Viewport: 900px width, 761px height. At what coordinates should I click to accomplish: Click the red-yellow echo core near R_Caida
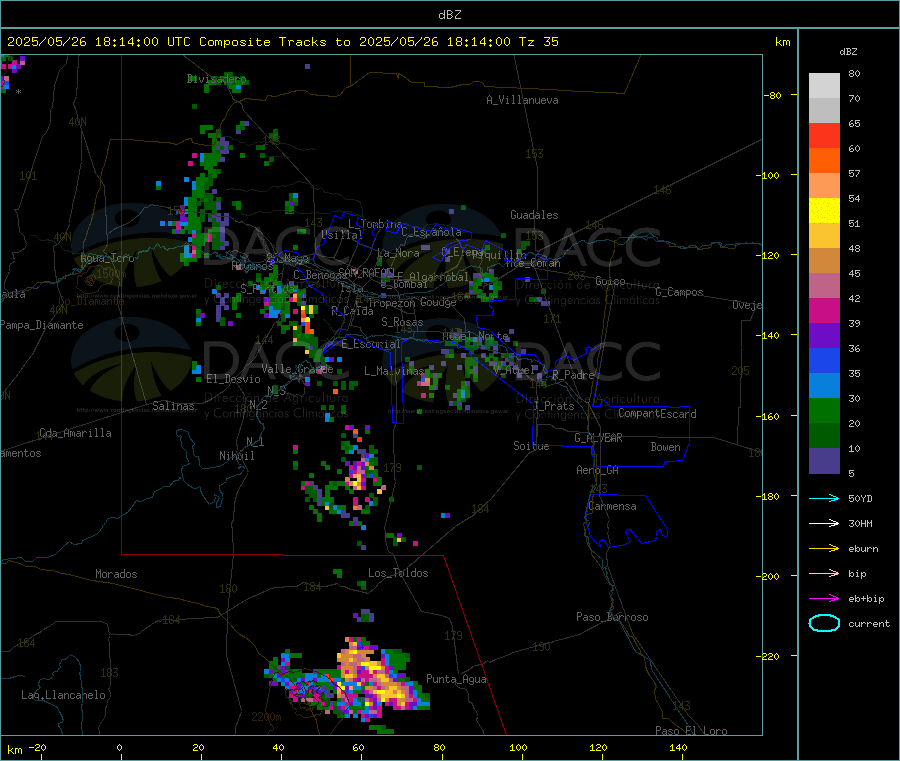pos(307,321)
